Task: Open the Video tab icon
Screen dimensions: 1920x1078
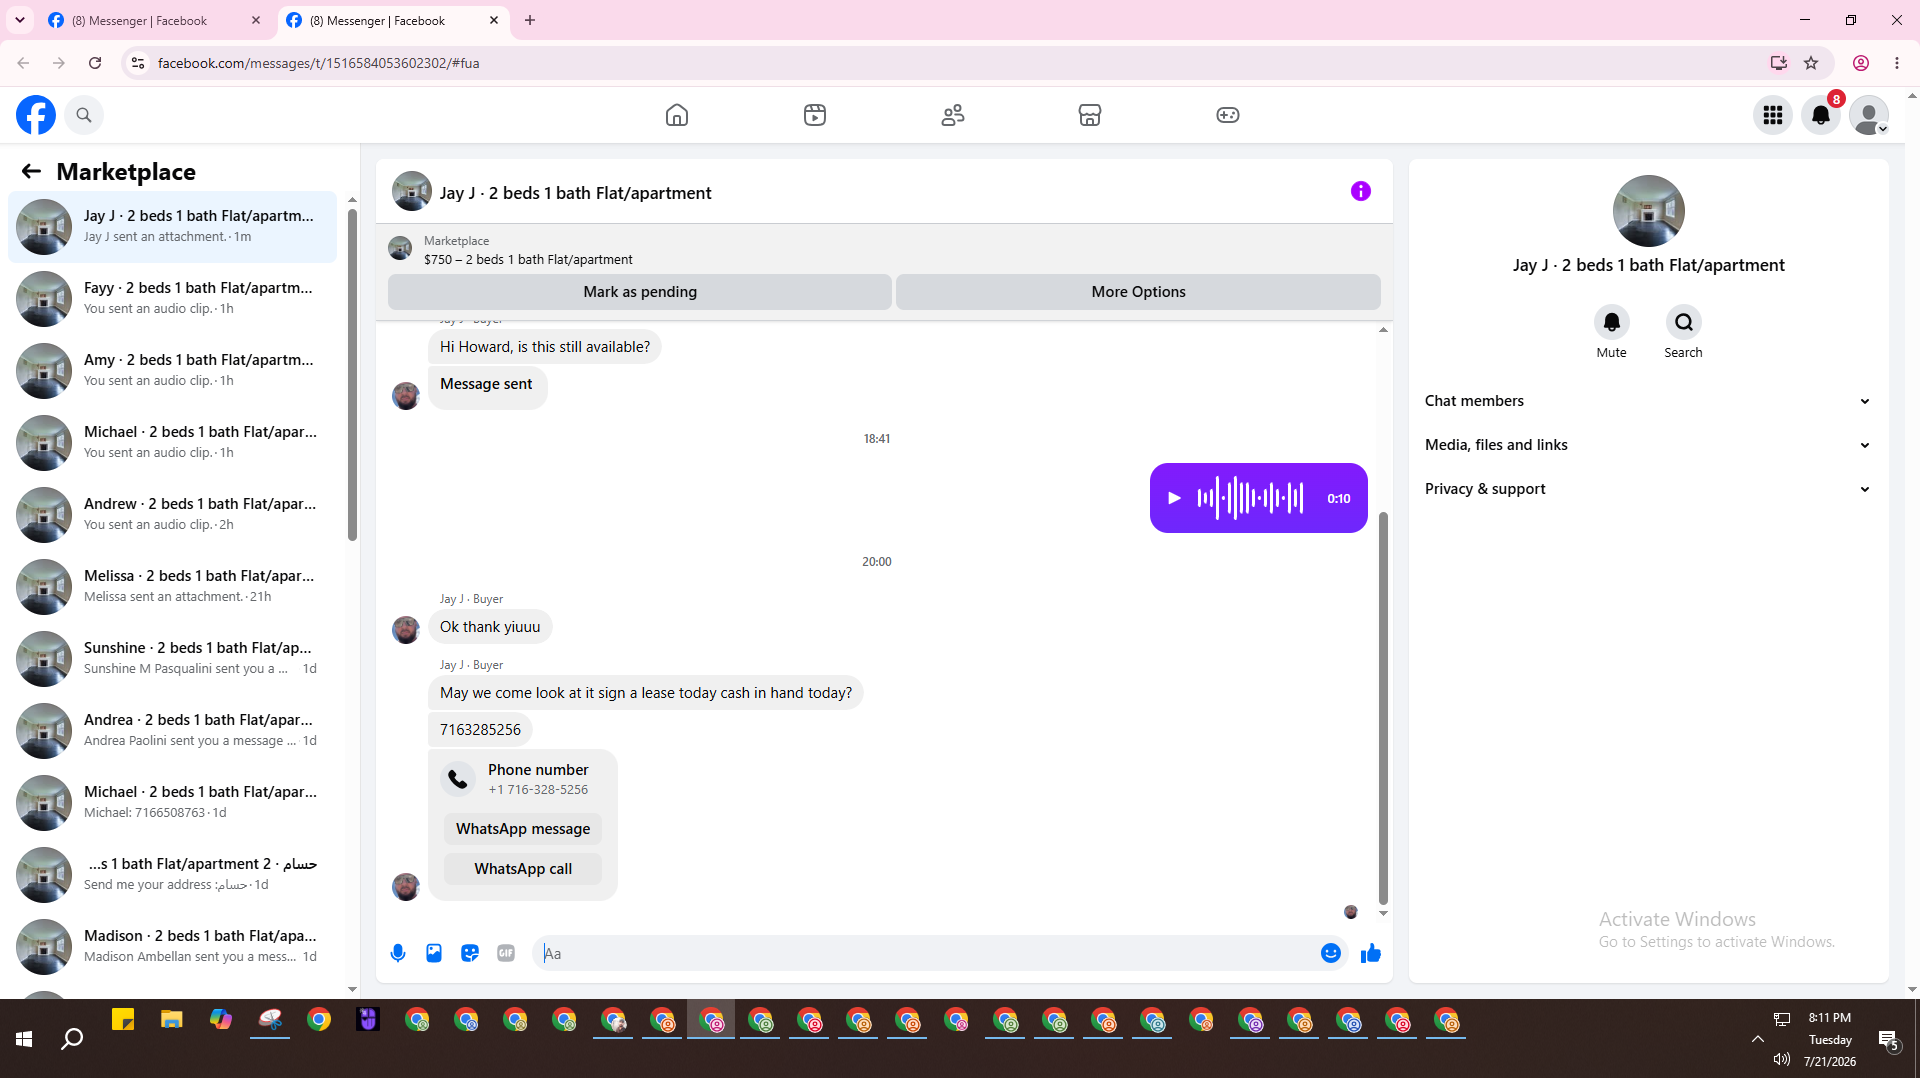Action: click(815, 115)
